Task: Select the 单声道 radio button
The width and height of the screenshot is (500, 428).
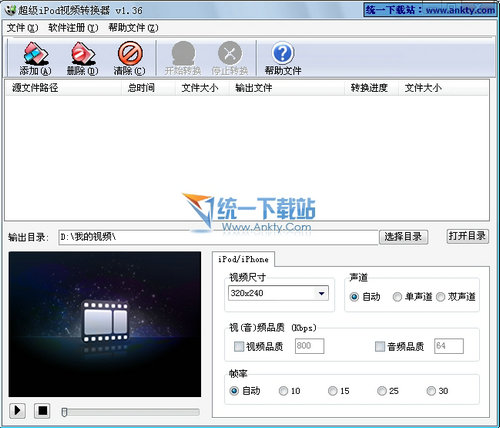Action: click(x=397, y=297)
